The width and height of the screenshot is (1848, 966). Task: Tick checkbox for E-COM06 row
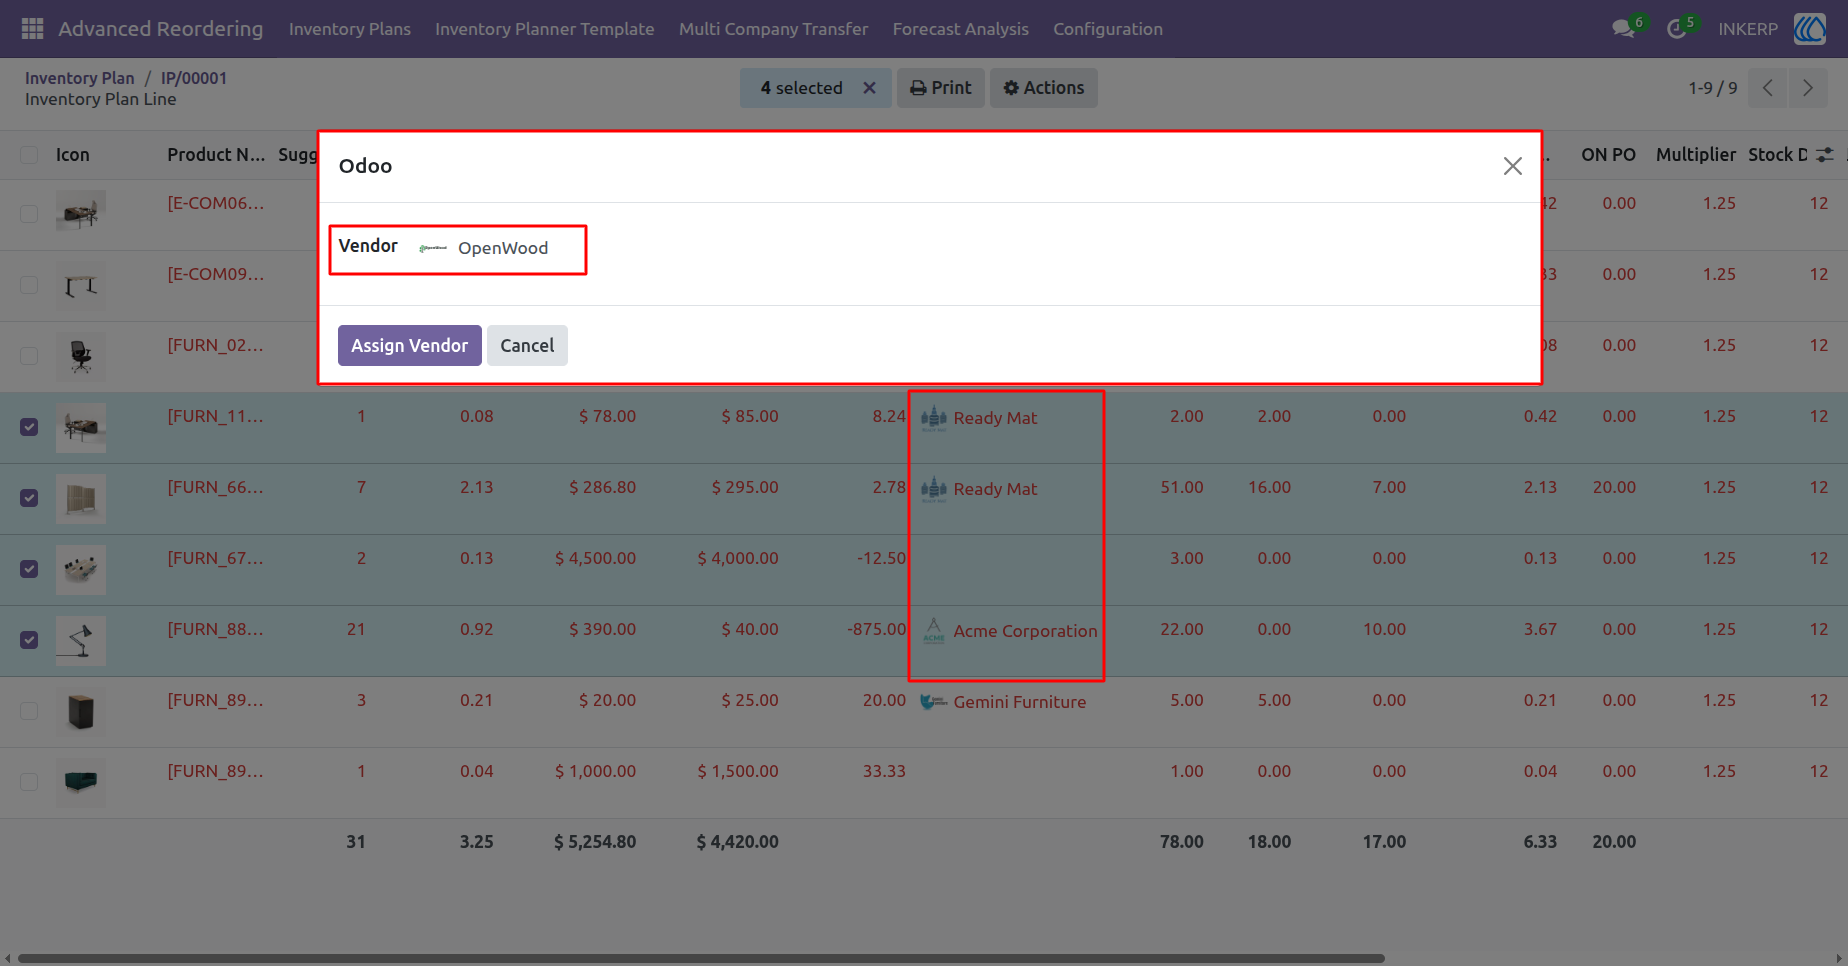29,214
